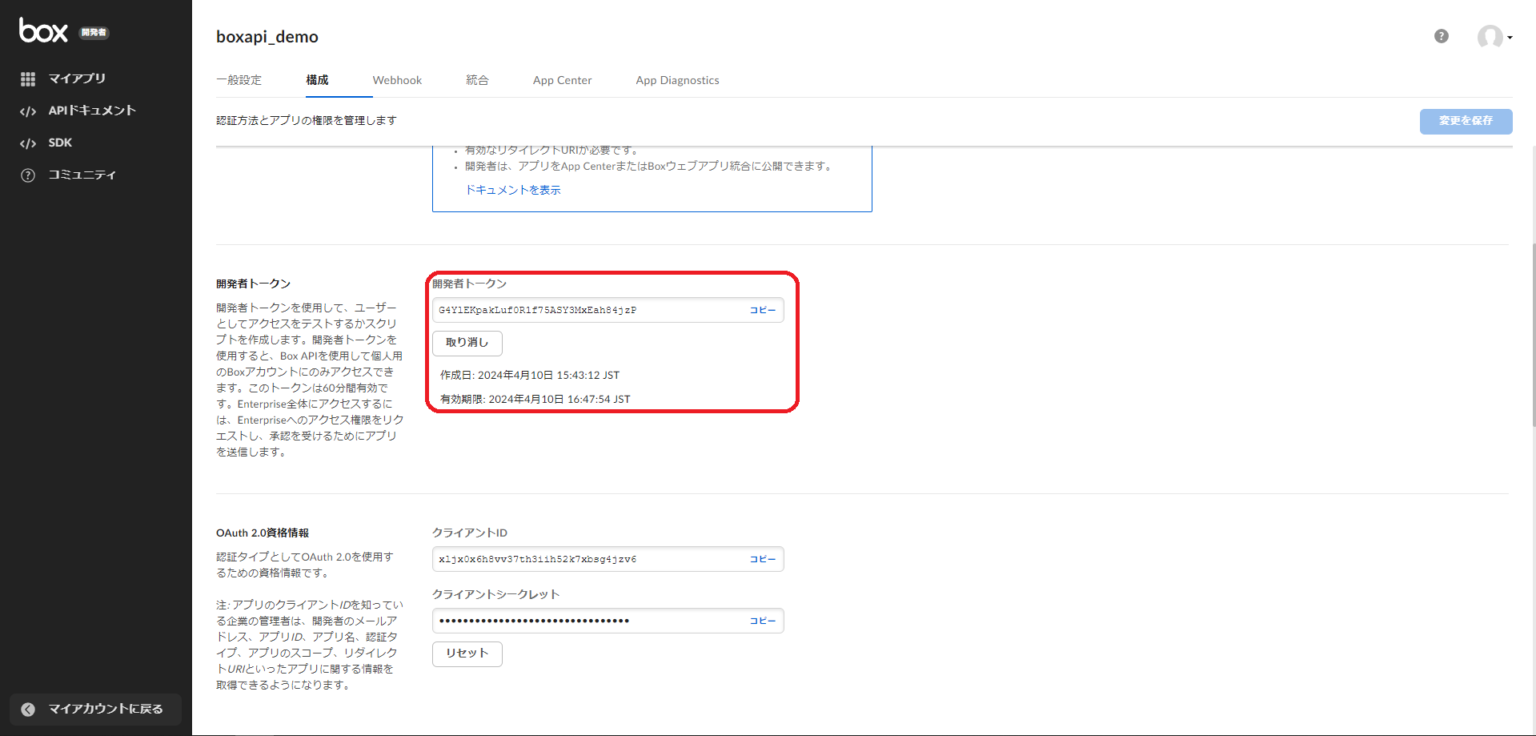Screen dimensions: 1536x736
Task: Open コミュニティ using its question mark icon
Action: (x=27, y=174)
